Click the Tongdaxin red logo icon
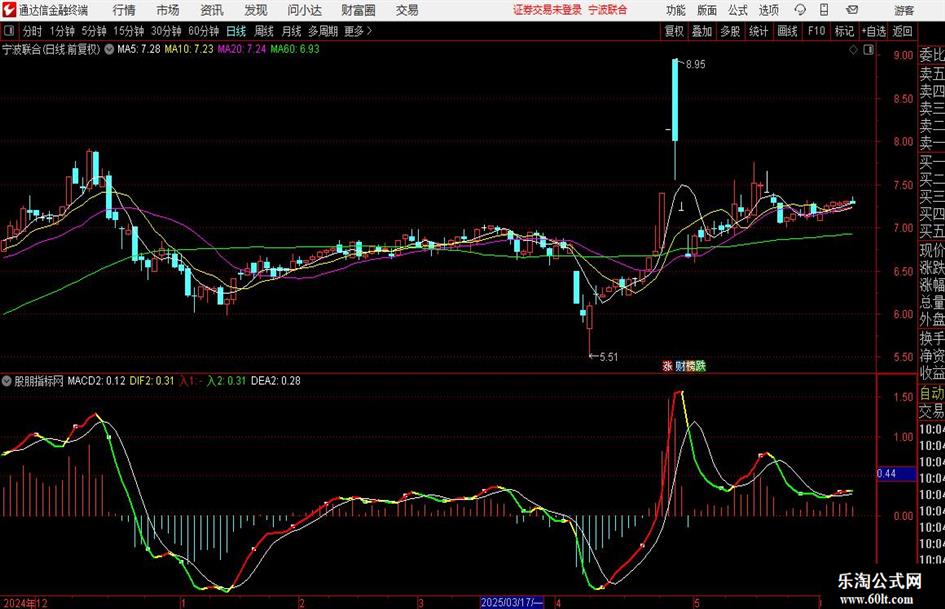This screenshot has height=609, width=945. (9, 10)
